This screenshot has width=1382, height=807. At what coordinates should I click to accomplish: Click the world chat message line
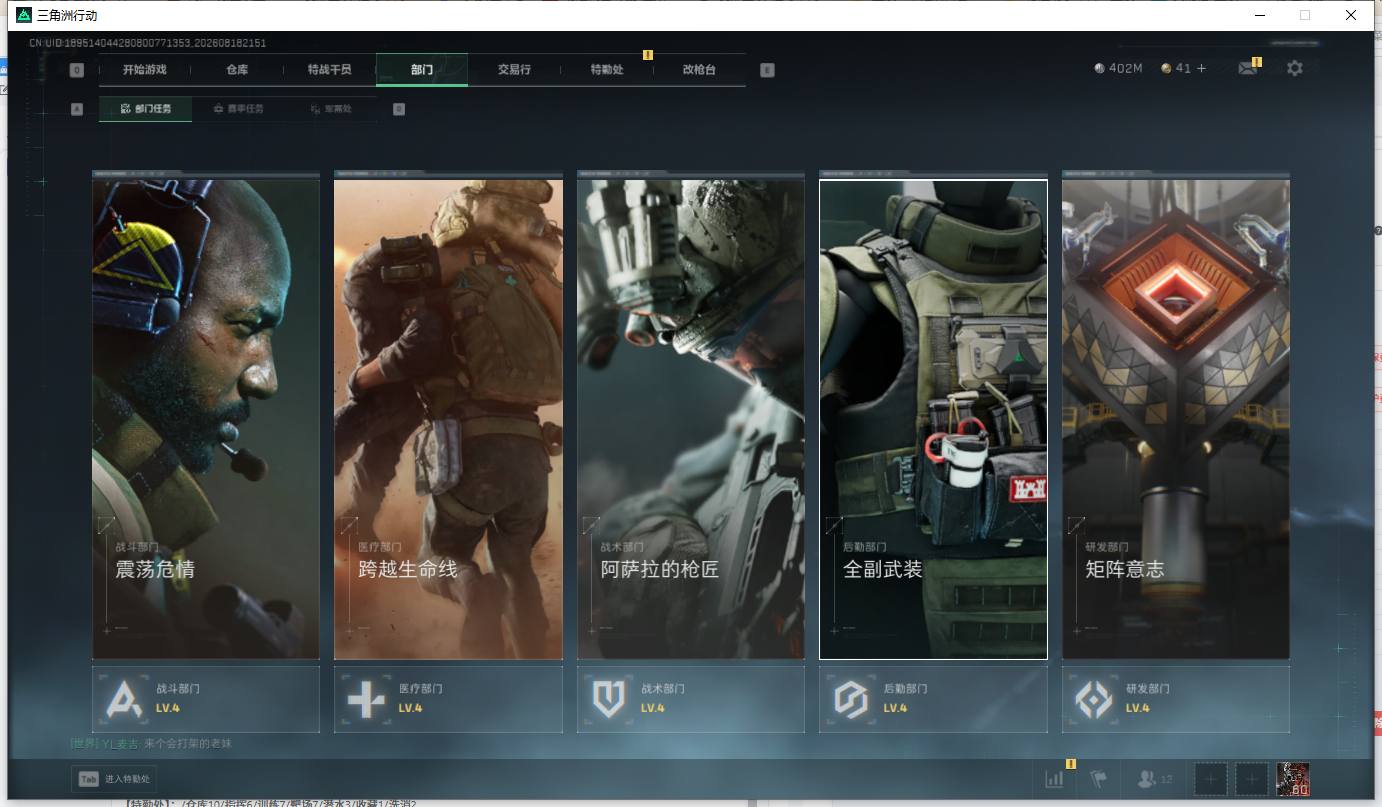151,744
